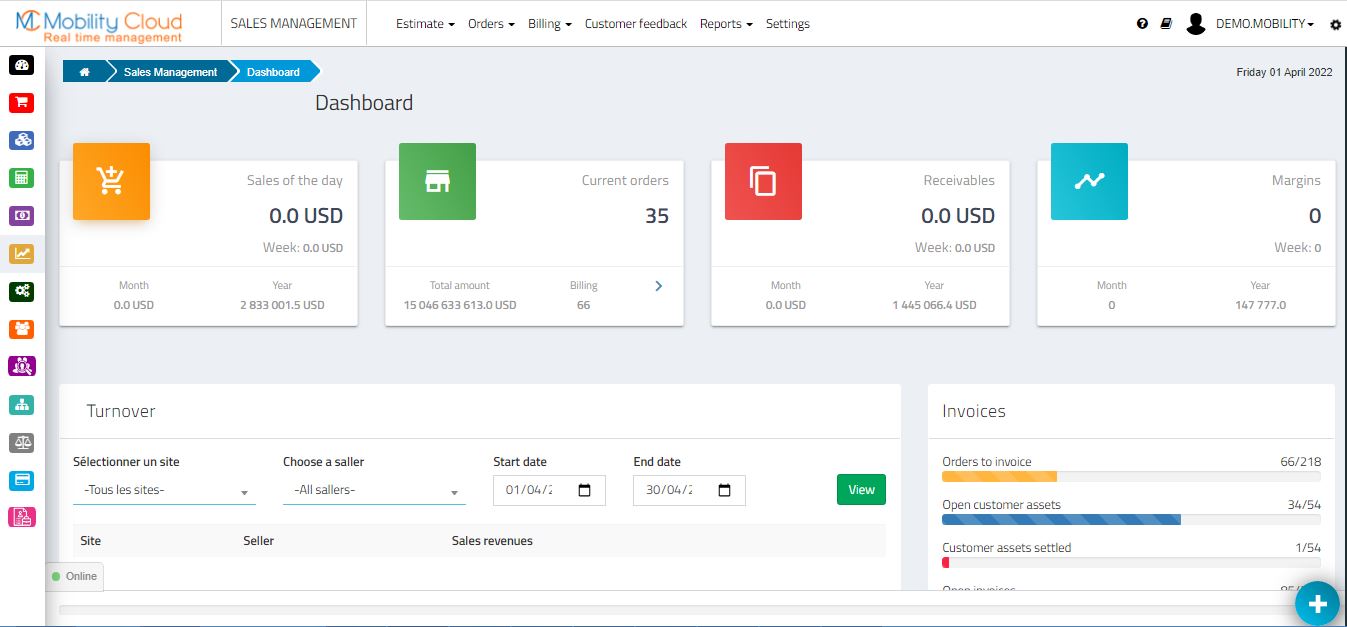
Task: Click the help question mark icon
Action: [x=1142, y=24]
